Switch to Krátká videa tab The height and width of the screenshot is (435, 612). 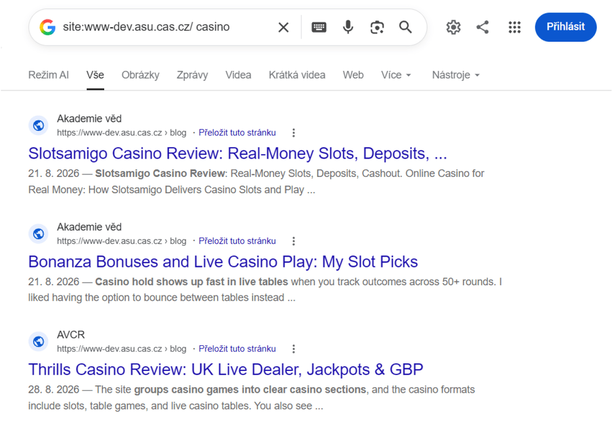point(297,75)
